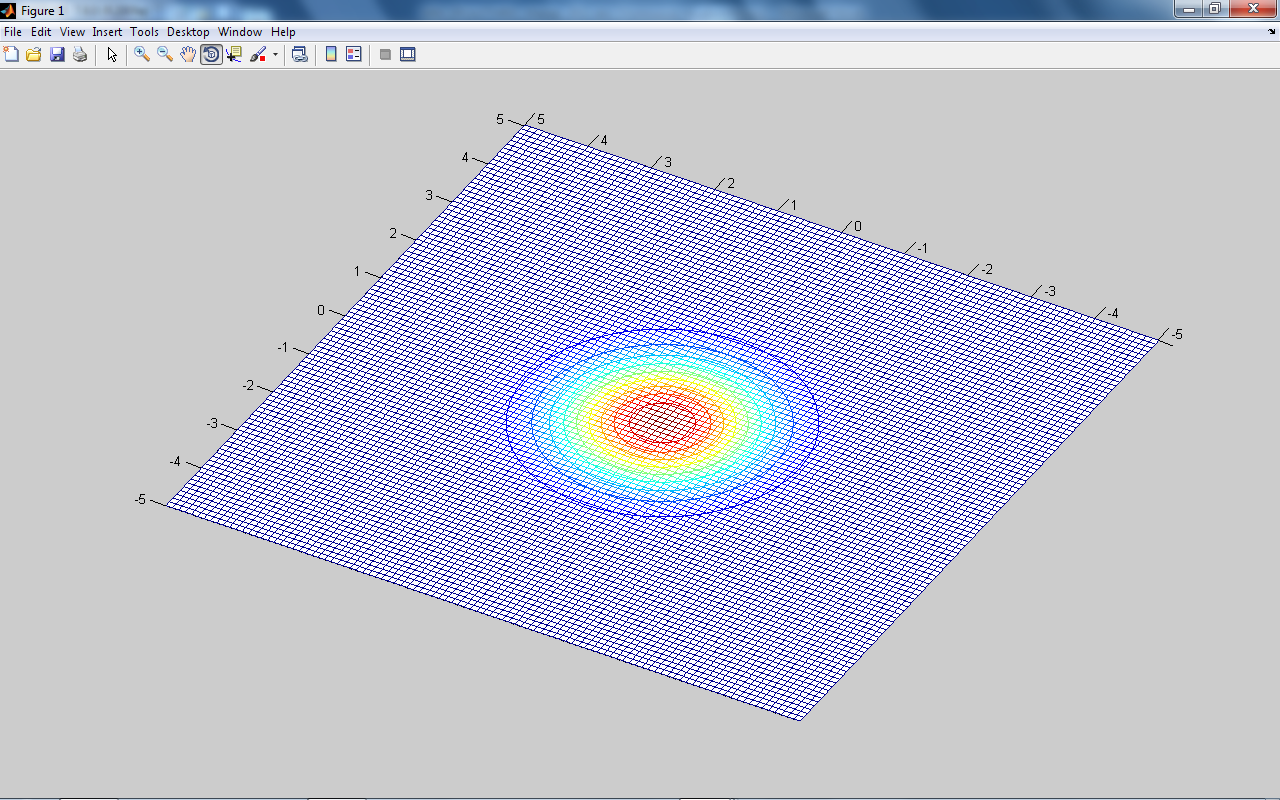
Task: Insert a colorbar via toolbar icon
Action: pyautogui.click(x=331, y=54)
